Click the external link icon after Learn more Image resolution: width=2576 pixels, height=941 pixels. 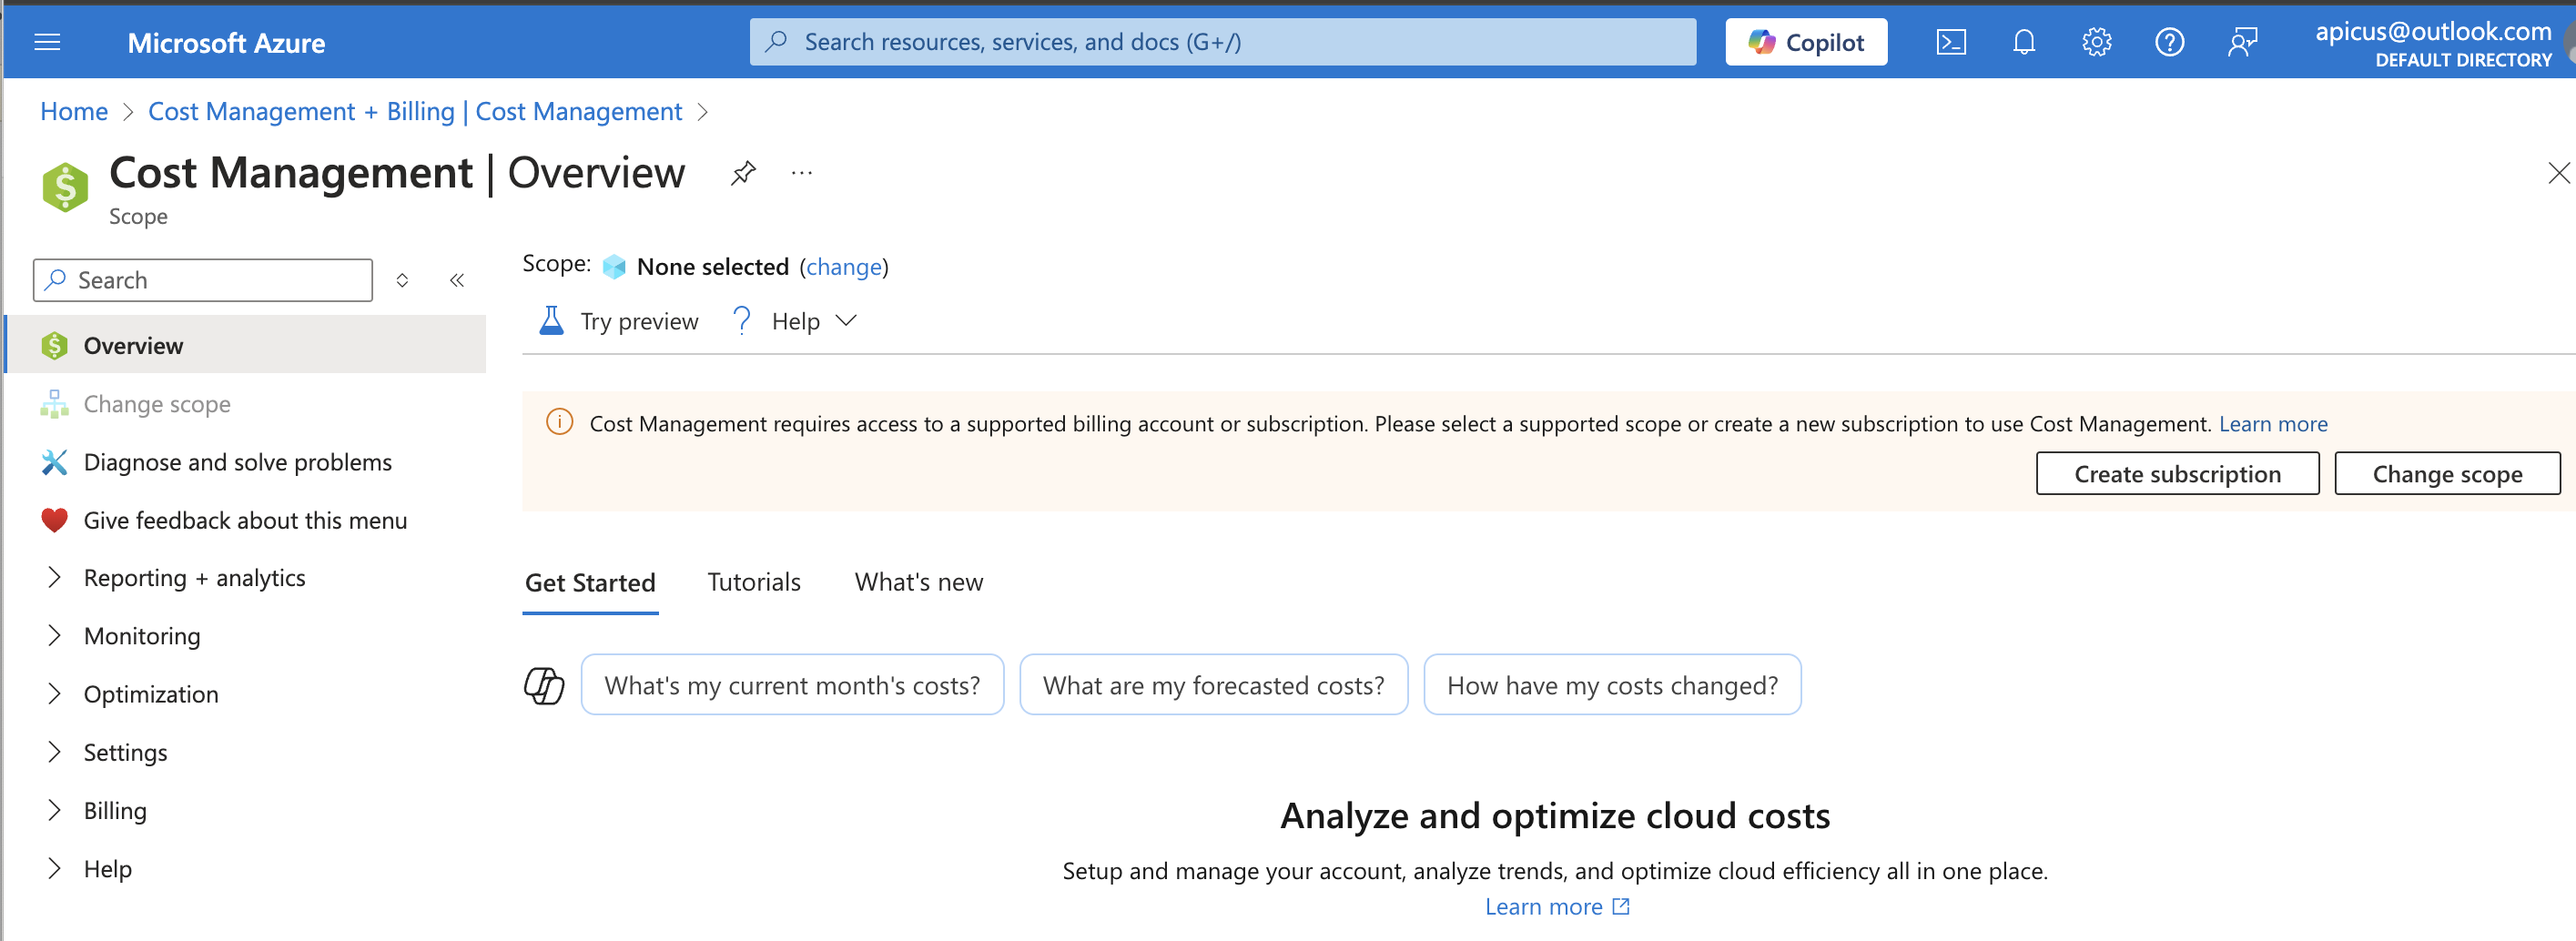[1621, 906]
